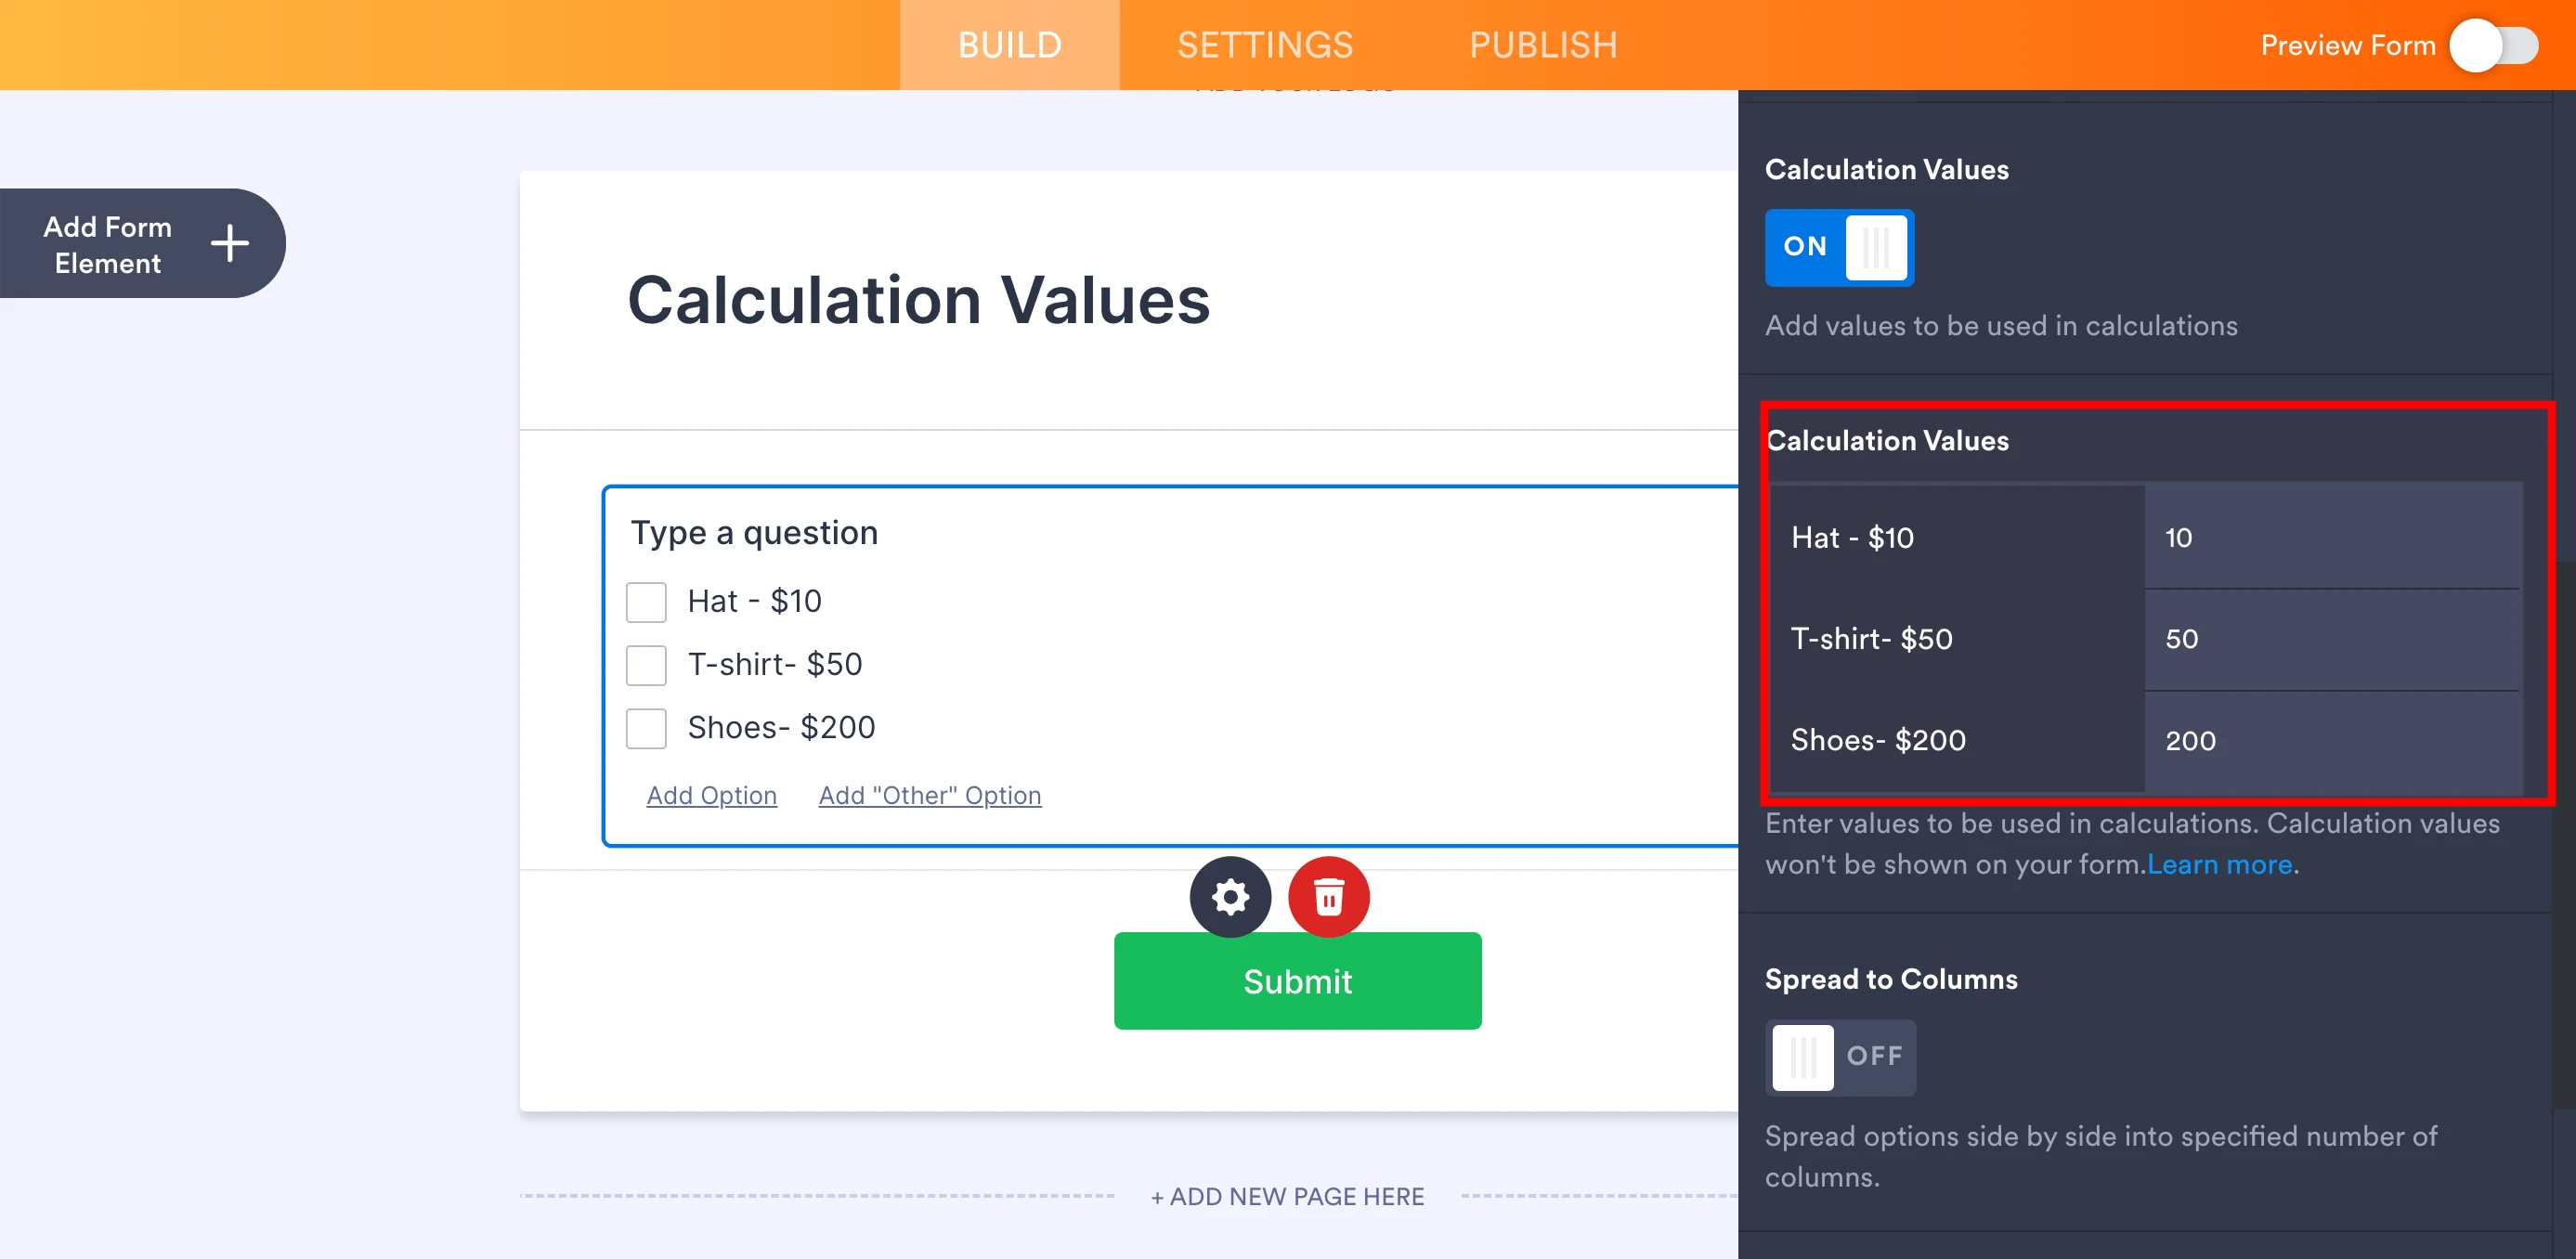Click the plus icon to add form element
Screen dimensions: 2576x1259
[230, 243]
